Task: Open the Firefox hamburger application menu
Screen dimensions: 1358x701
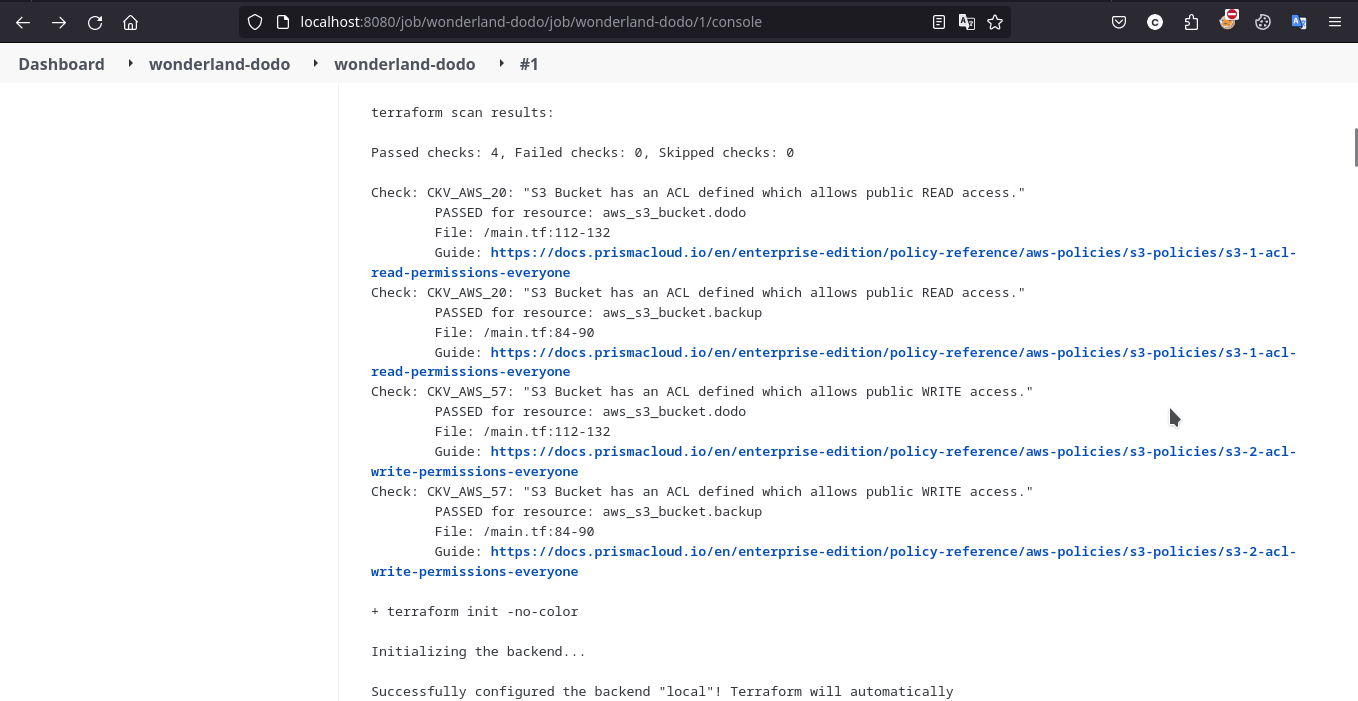Action: coord(1335,22)
